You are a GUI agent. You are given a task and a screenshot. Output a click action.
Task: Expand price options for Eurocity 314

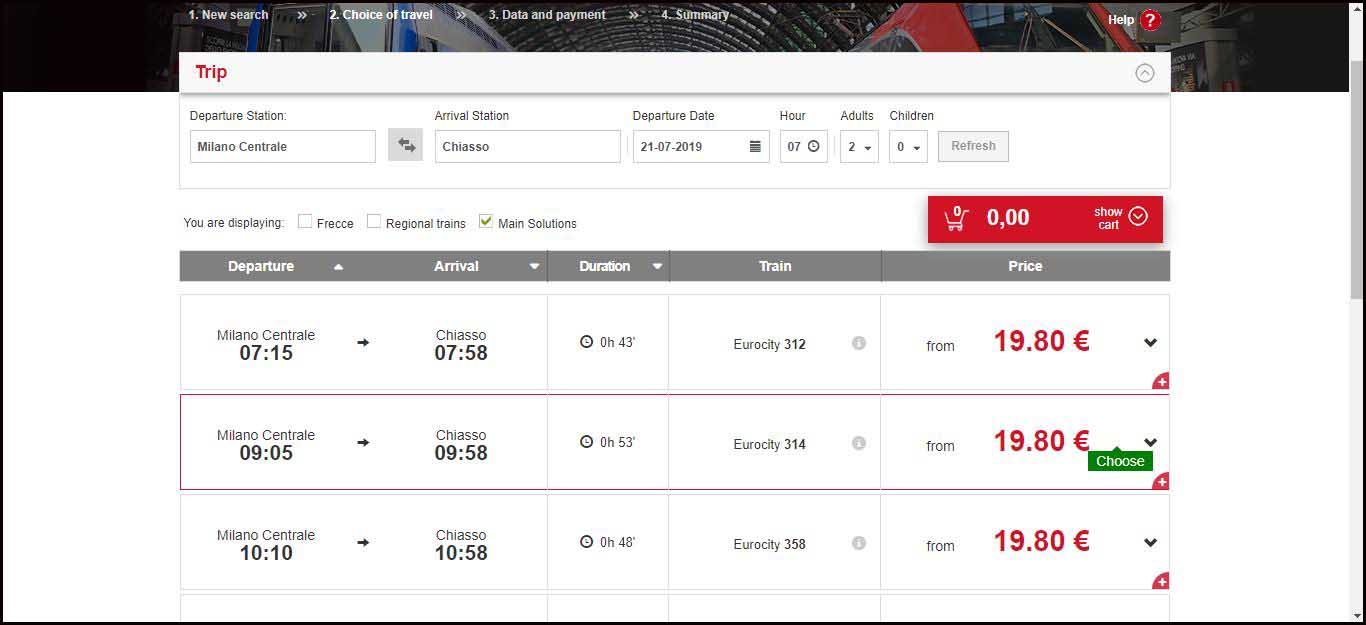(1150, 442)
